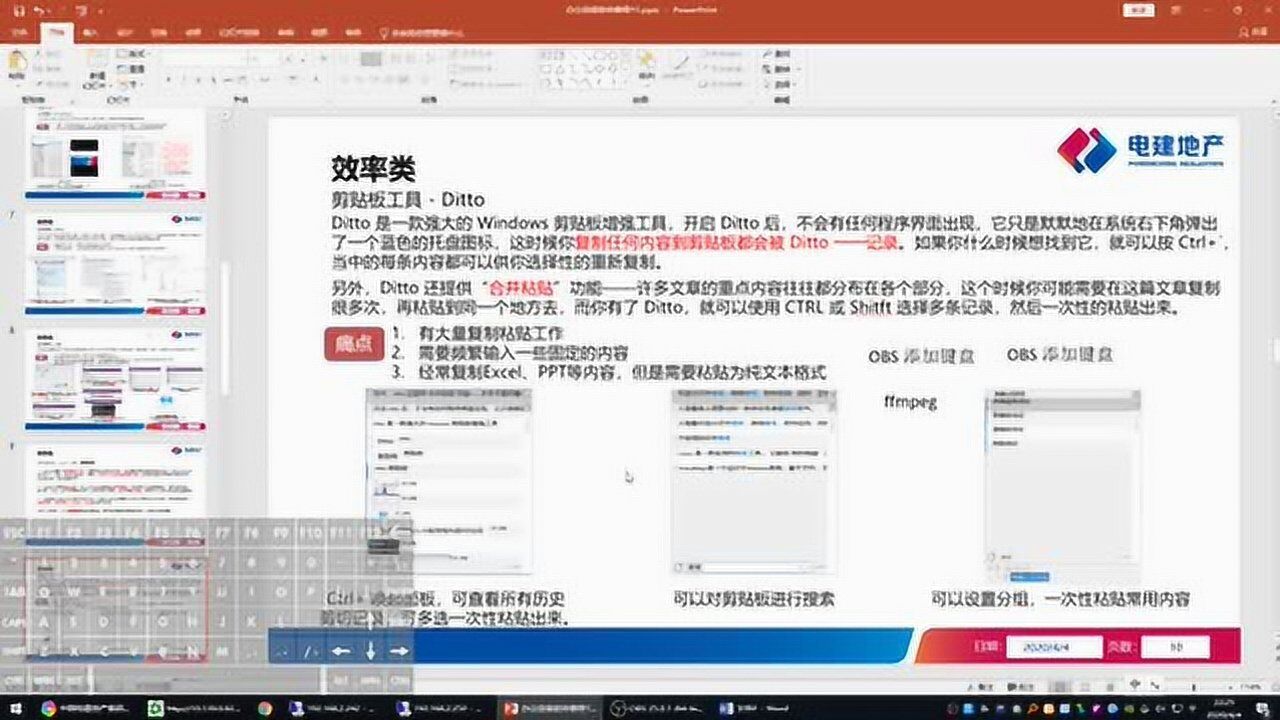Viewport: 1280px width, 720px height.
Task: Select the center alignment icon
Action: pos(358,78)
